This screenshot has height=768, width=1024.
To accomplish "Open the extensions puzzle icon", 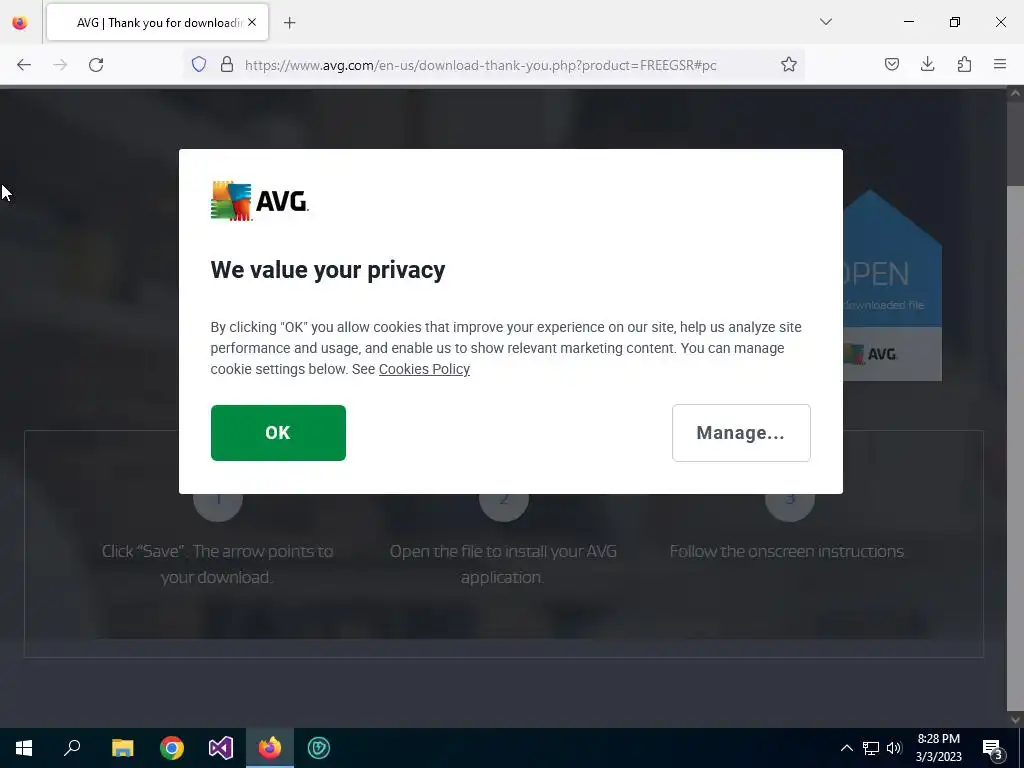I will click(964, 64).
